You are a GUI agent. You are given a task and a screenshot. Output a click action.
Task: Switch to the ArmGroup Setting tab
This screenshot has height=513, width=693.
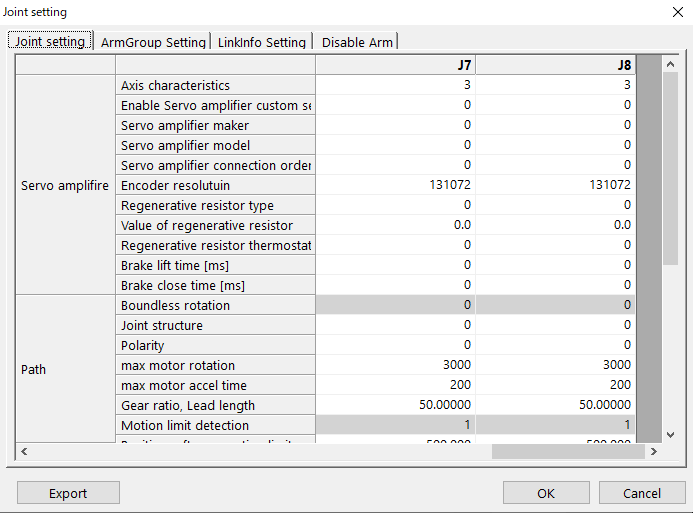(153, 42)
